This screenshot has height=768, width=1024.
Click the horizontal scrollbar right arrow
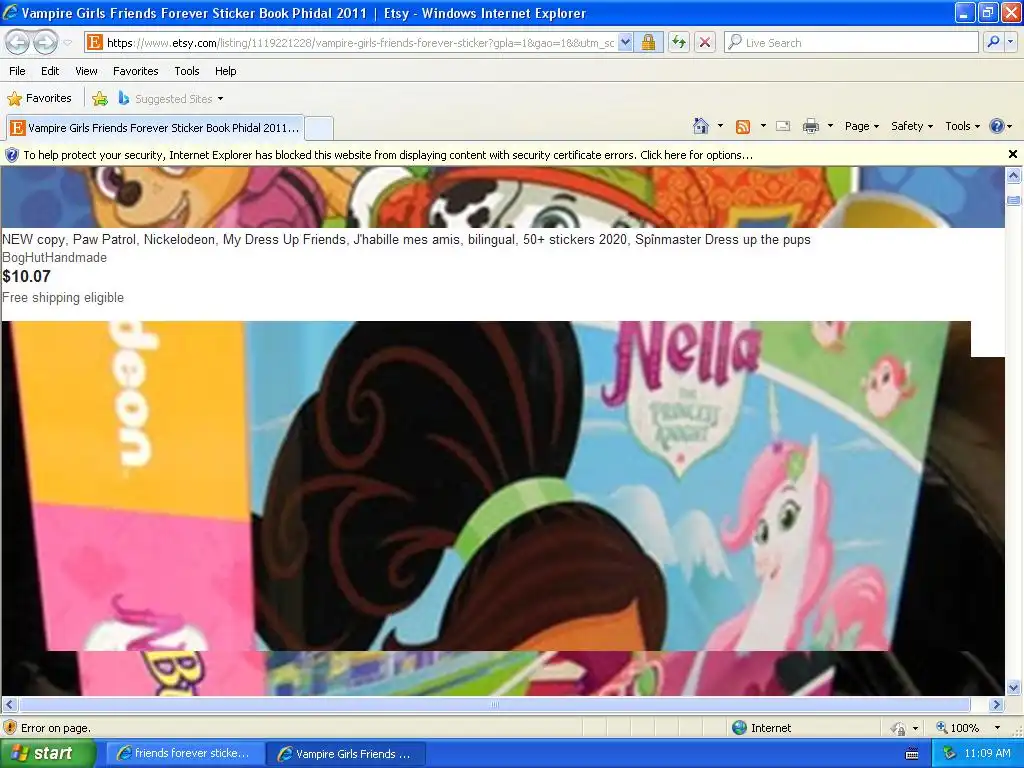(997, 705)
